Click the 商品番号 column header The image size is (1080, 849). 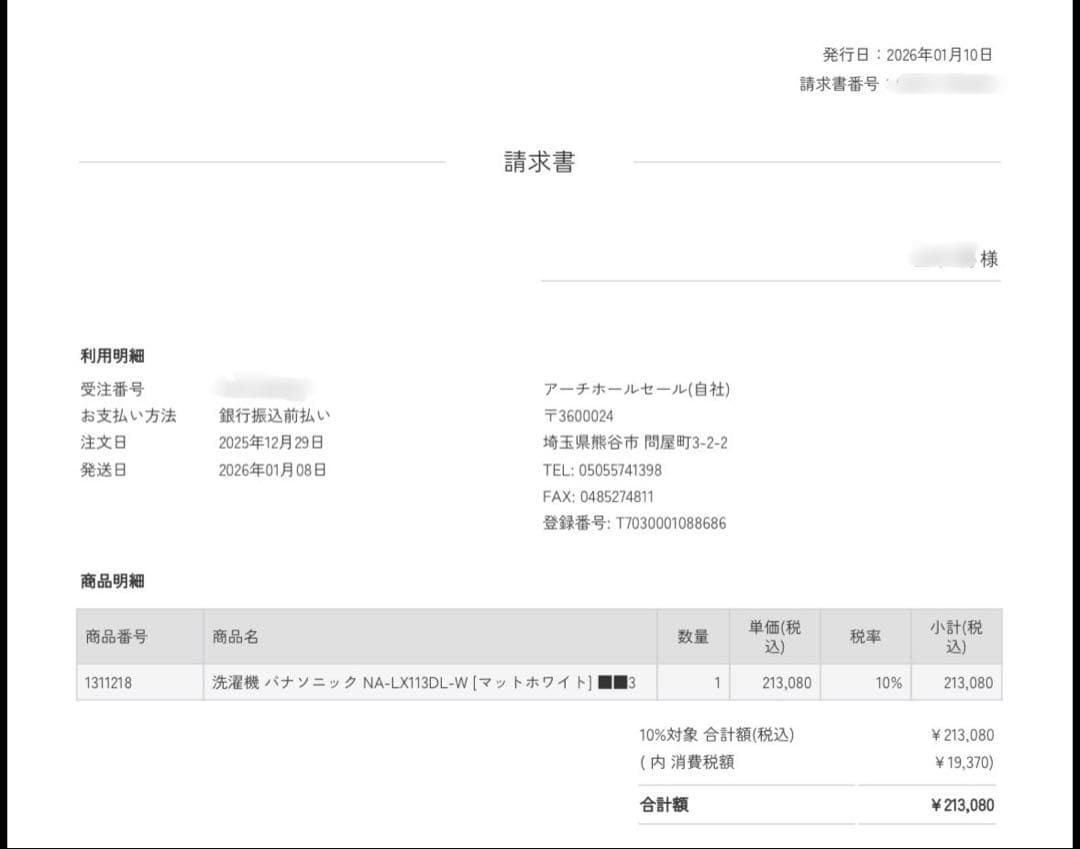(117, 636)
